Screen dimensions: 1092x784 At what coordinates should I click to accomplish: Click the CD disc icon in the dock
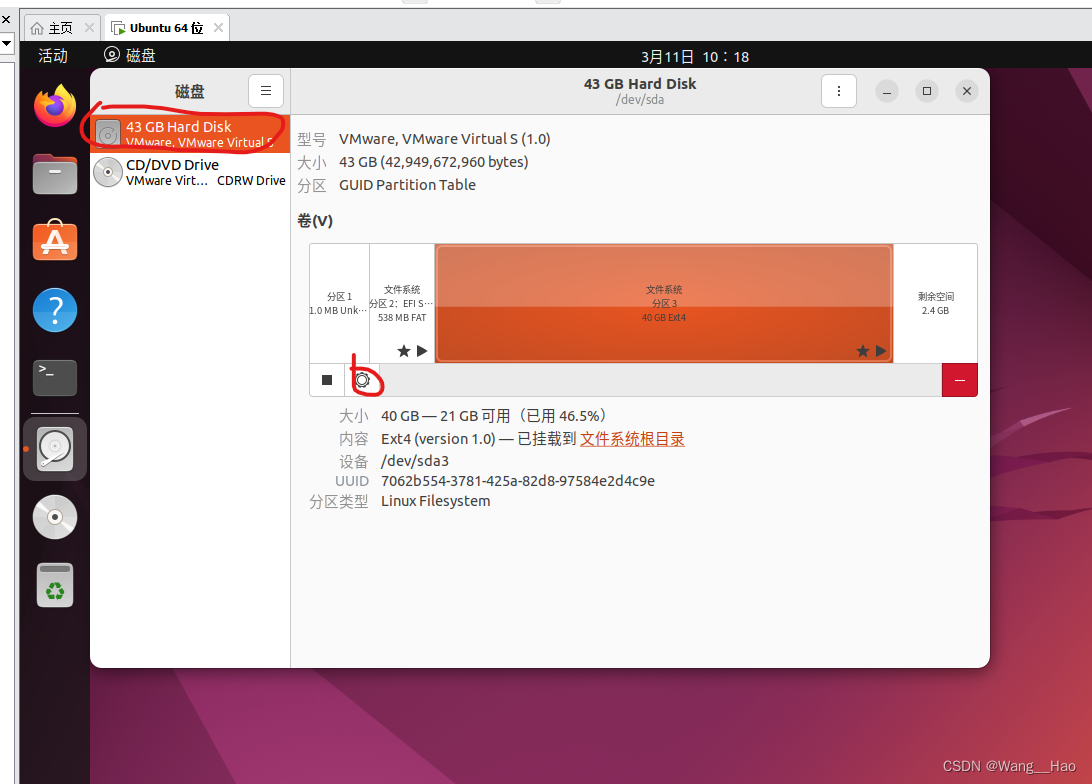(x=54, y=517)
